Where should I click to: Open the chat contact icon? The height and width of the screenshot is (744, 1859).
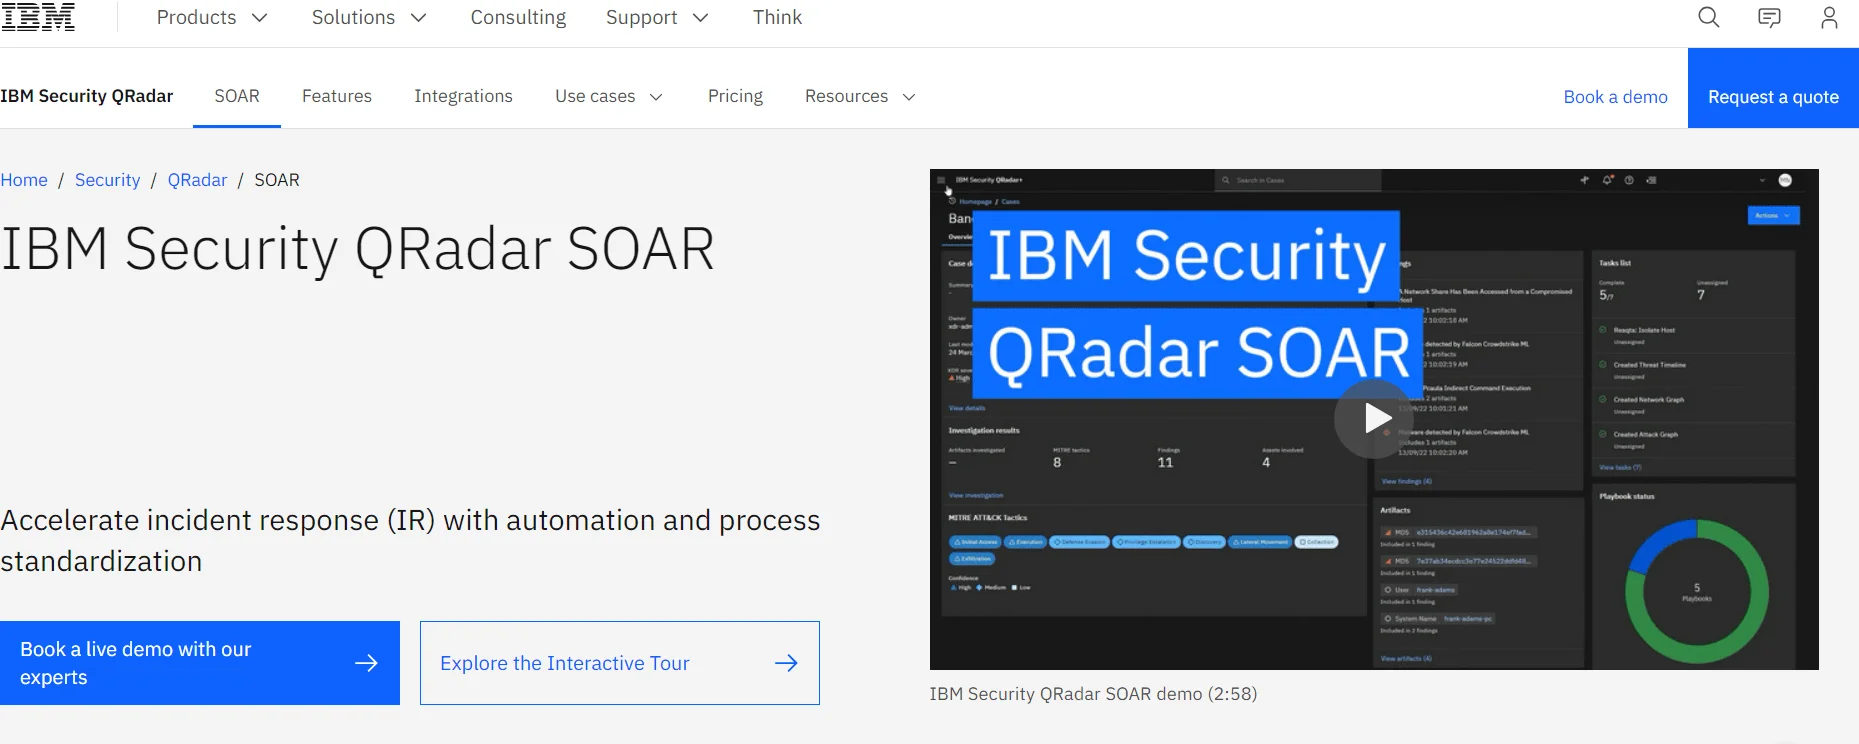pyautogui.click(x=1769, y=17)
